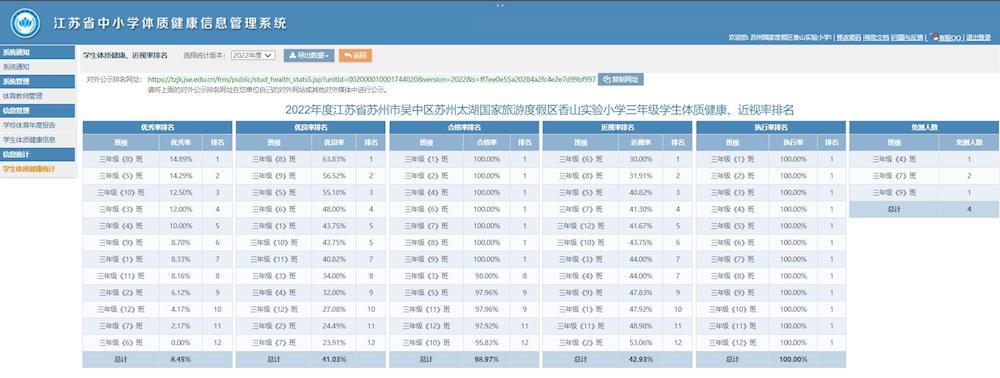This screenshot has width=1000, height=378.
Task: Click the 63.83% good rate cell
Action: coord(334,159)
